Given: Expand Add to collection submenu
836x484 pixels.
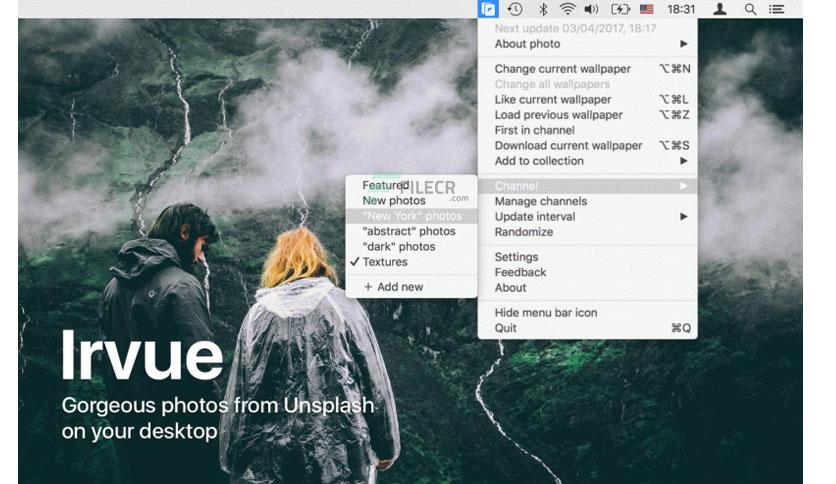Looking at the screenshot, I should (x=588, y=161).
